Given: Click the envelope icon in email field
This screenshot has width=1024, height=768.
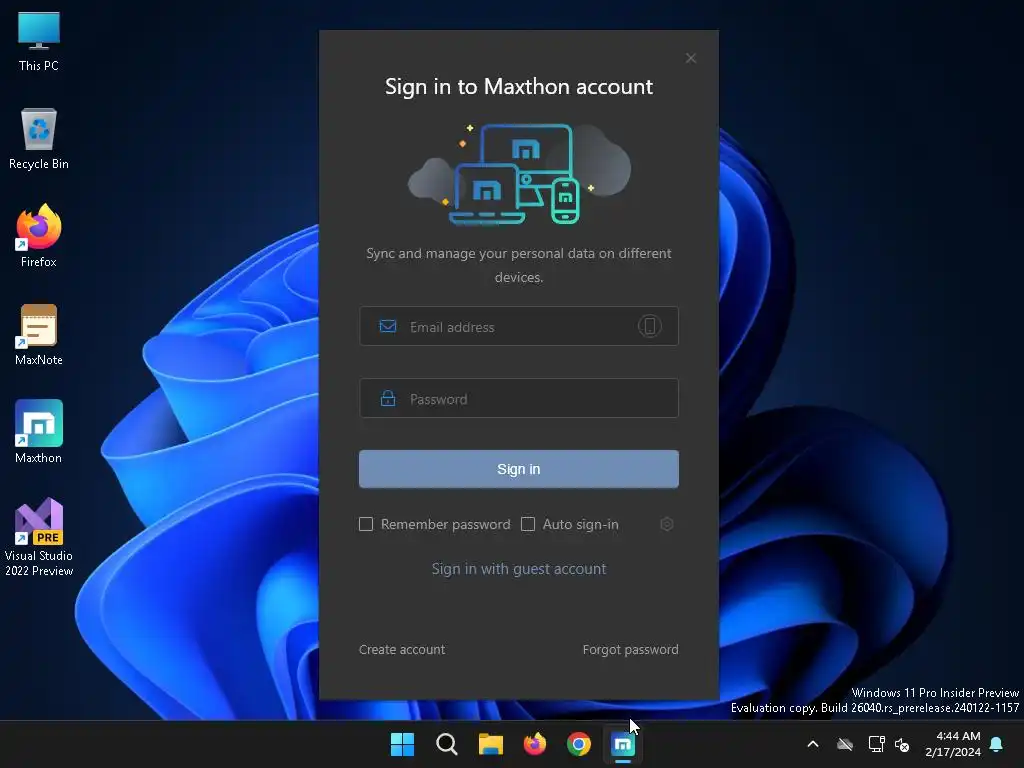Looking at the screenshot, I should point(388,326).
